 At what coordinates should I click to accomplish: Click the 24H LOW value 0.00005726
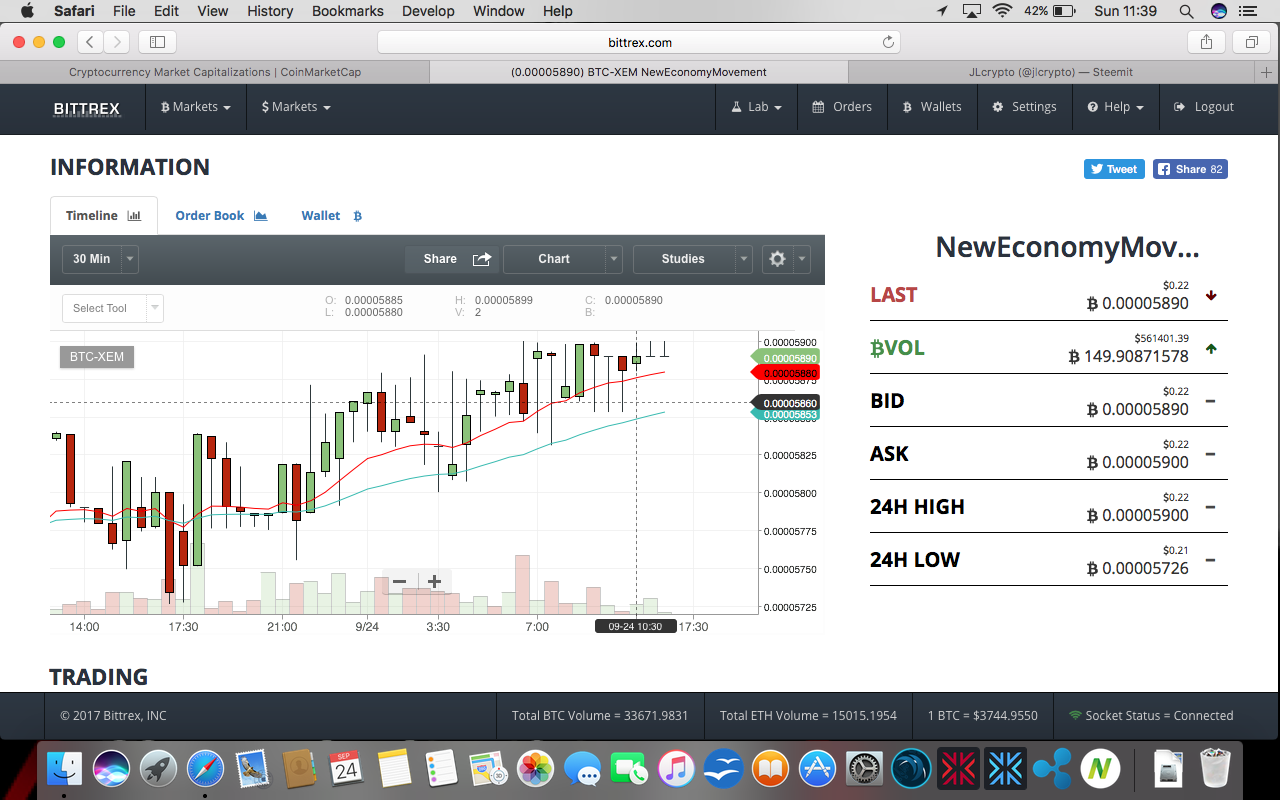click(x=1138, y=569)
